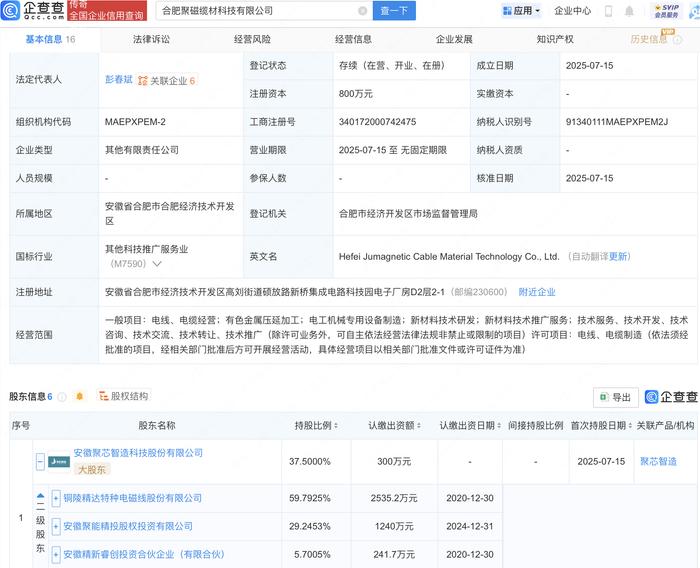The width and height of the screenshot is (700, 568).
Task: Click 更新 next to English name
Action: [618, 256]
